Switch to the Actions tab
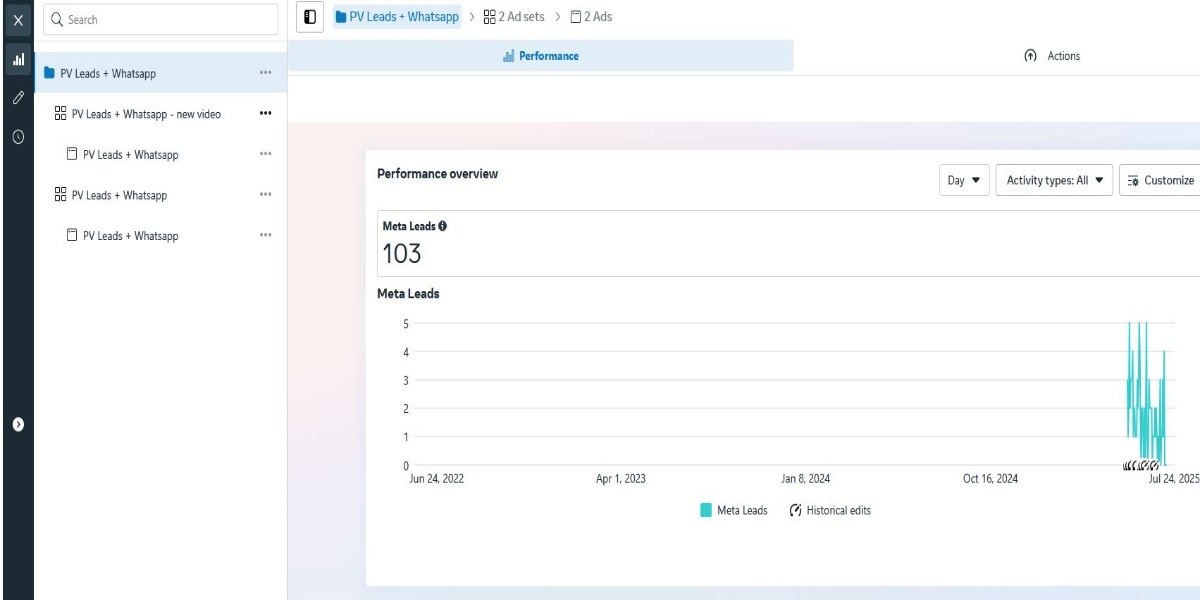The image size is (1200, 600). 1051,56
